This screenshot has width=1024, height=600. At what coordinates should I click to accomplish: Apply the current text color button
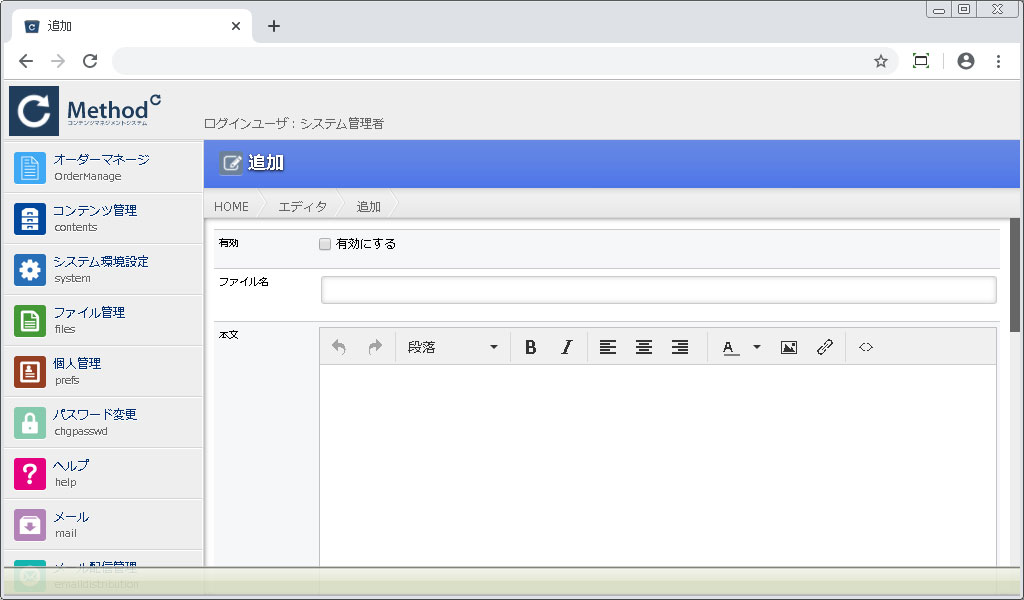coord(730,347)
